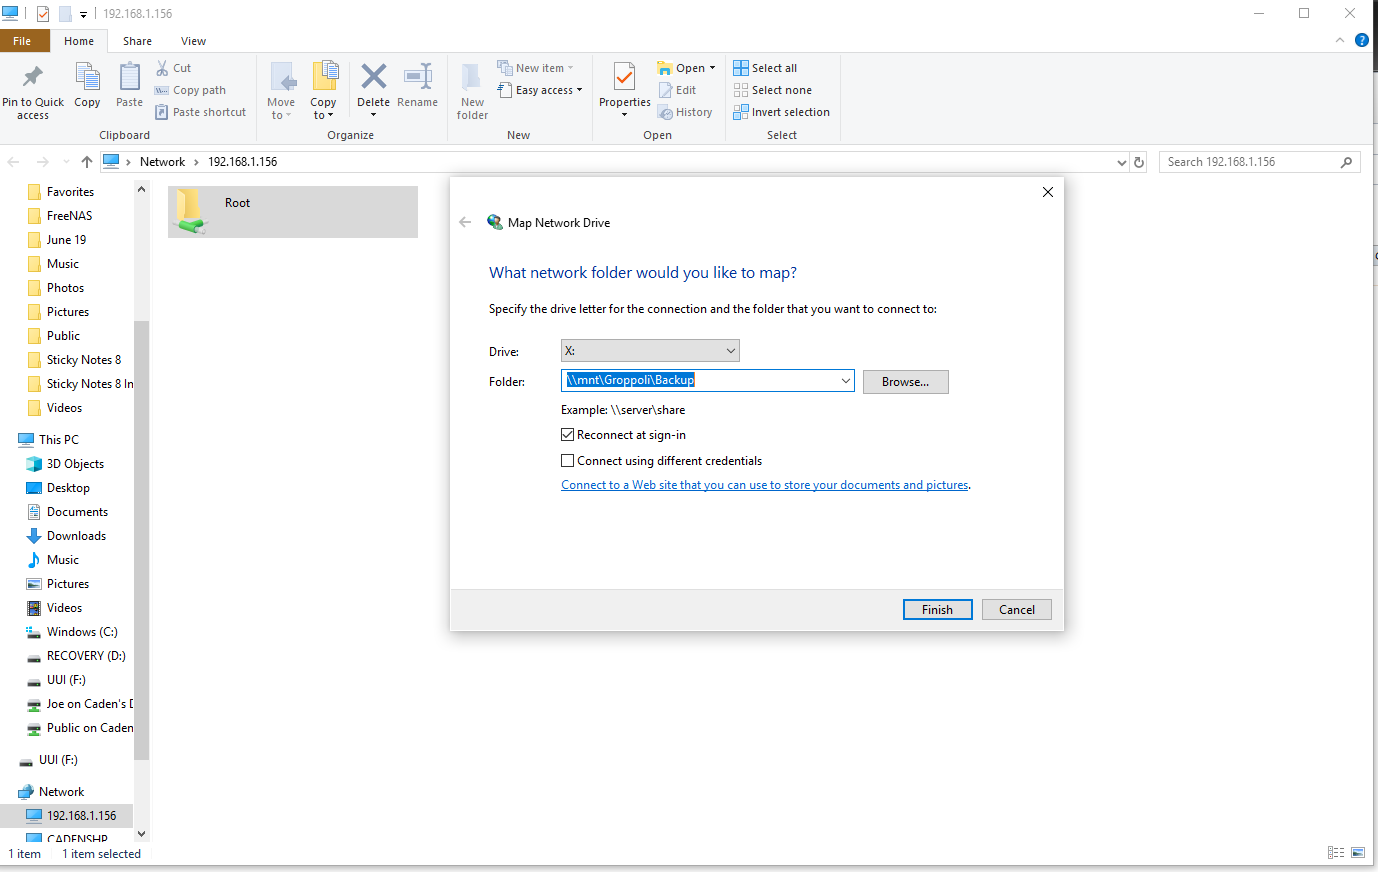1378x872 pixels.
Task: Click Select none in ribbon
Action: [772, 90]
